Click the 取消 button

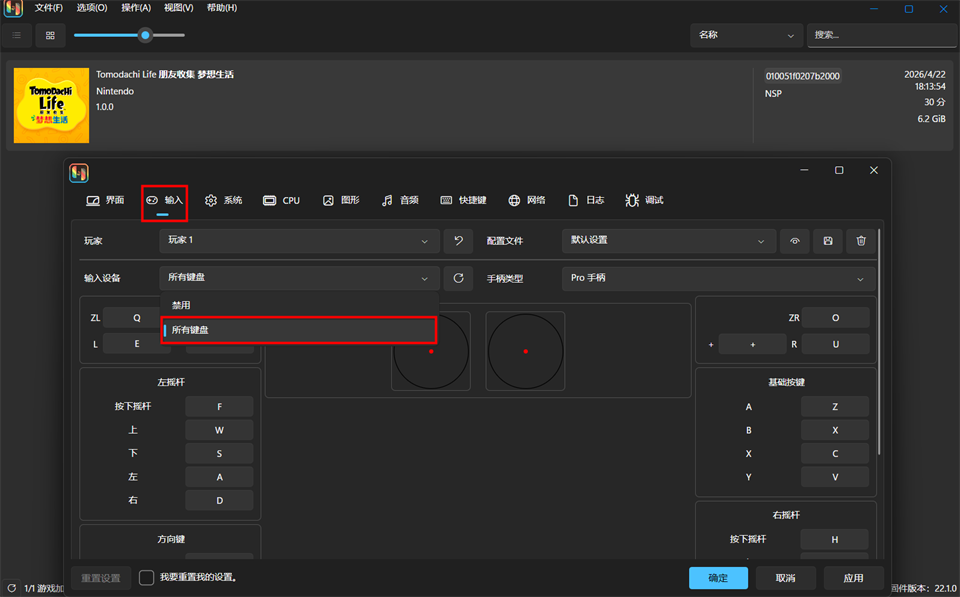coord(786,578)
